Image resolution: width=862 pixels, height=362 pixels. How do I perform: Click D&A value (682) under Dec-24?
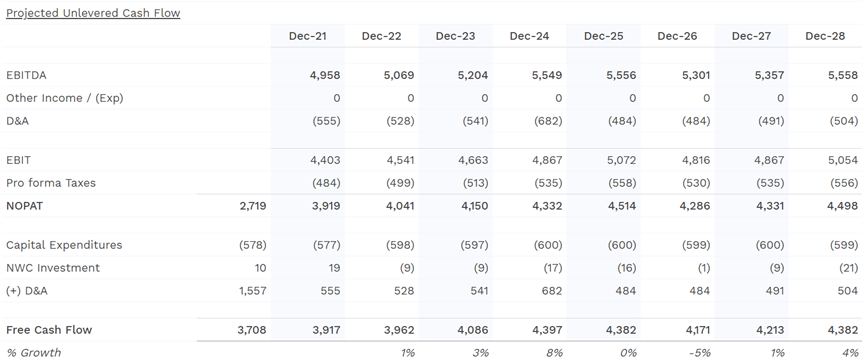coord(548,121)
